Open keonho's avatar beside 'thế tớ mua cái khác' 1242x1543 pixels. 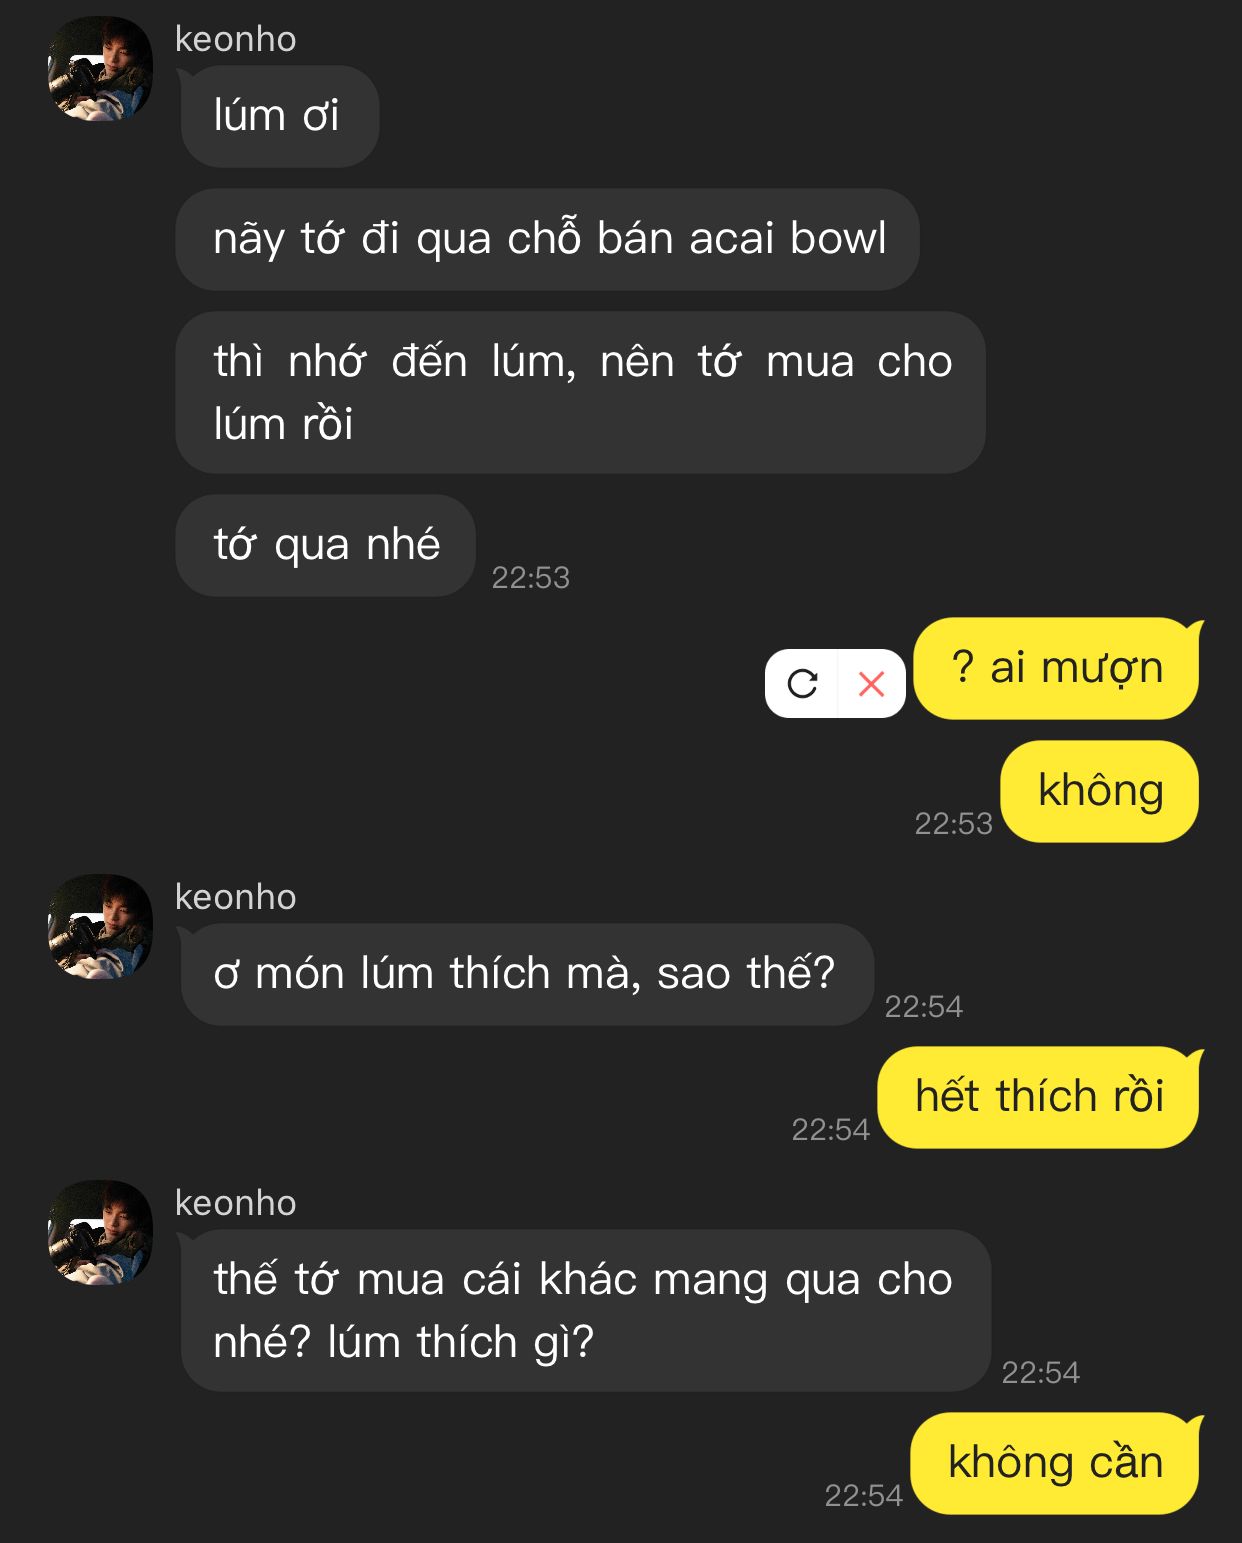(x=100, y=1233)
